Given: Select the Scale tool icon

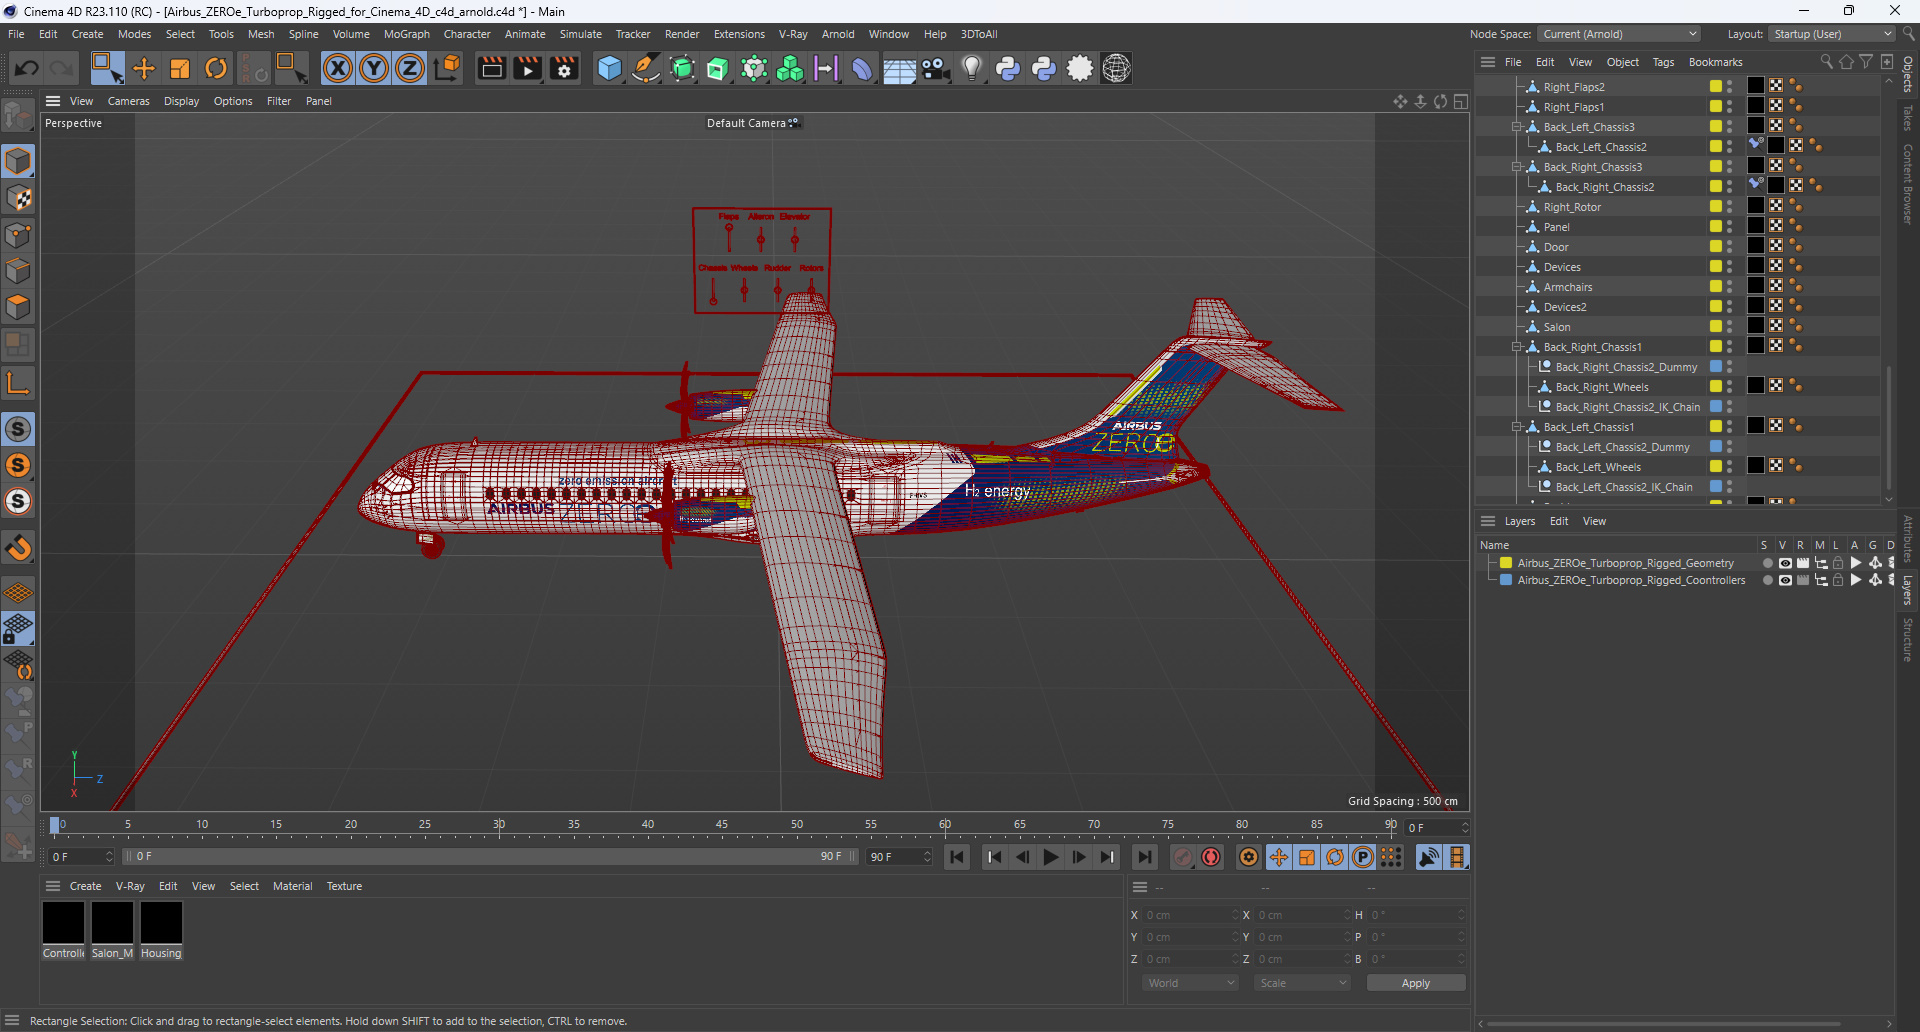Looking at the screenshot, I should point(180,68).
